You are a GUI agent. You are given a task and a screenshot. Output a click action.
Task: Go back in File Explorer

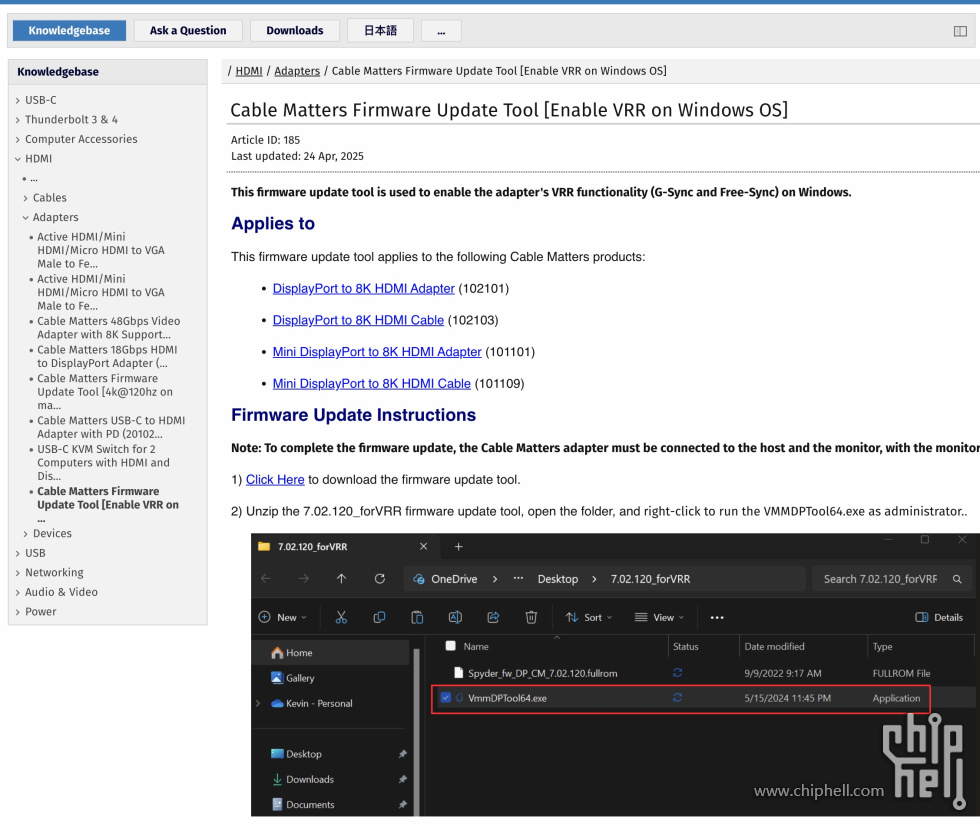click(x=266, y=579)
